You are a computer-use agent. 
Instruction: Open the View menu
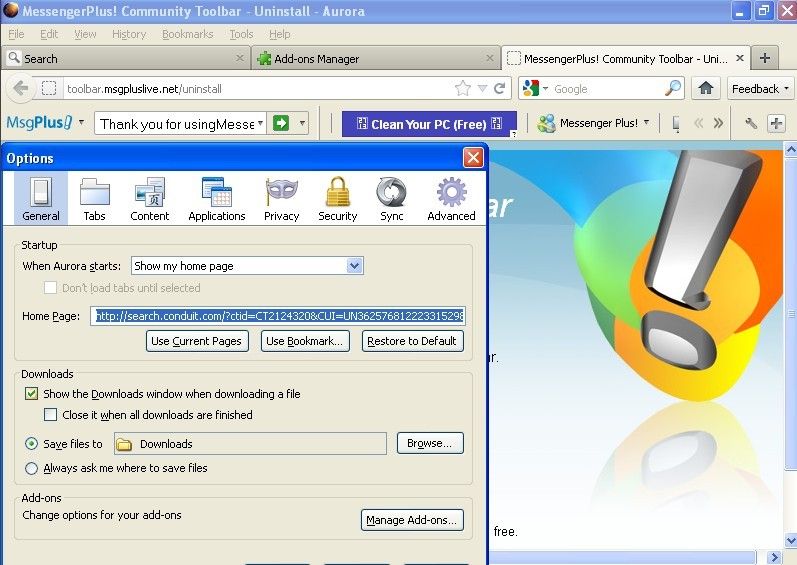85,34
